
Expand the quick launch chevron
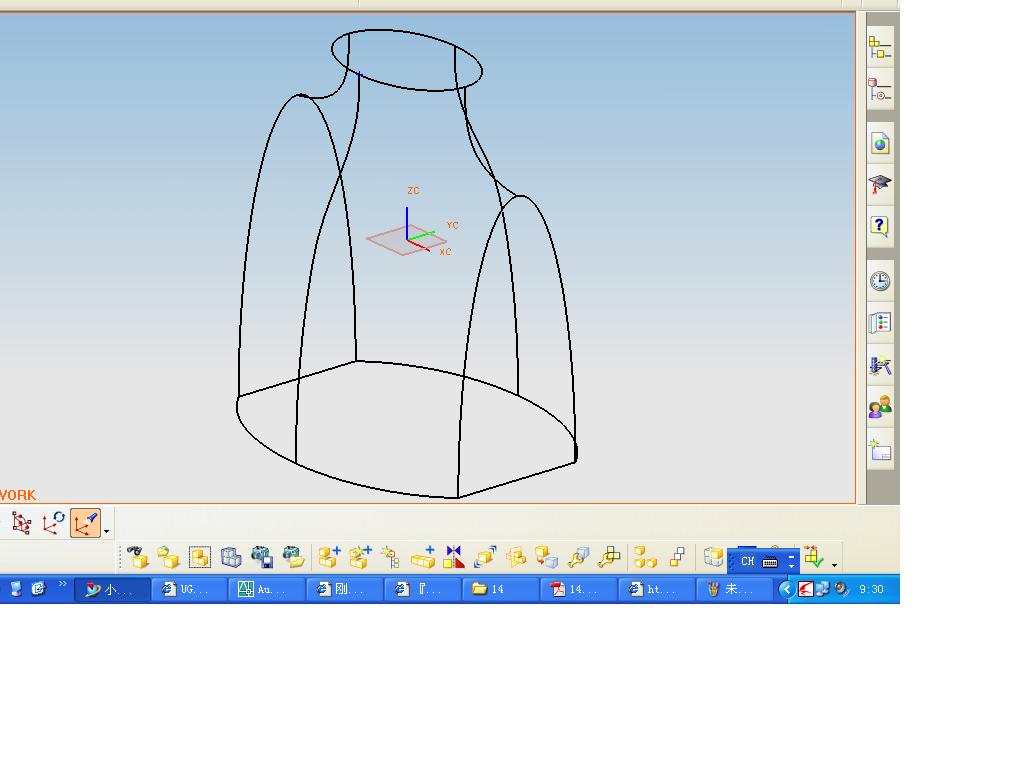point(63,584)
